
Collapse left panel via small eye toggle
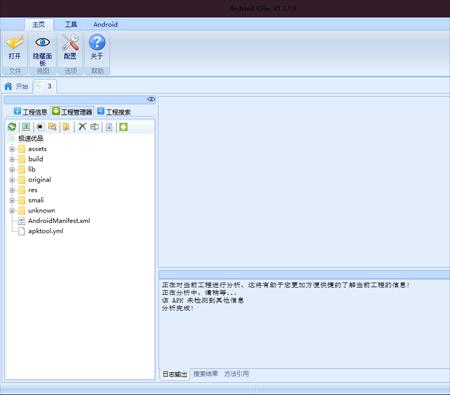151,99
